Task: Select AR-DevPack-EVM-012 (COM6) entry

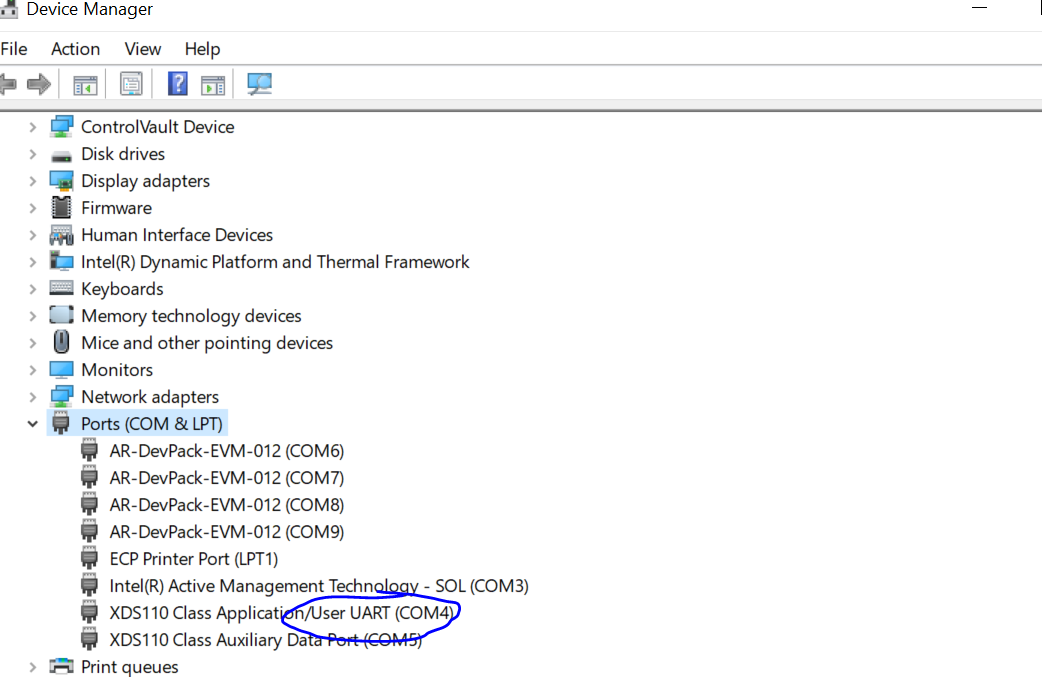Action: [227, 451]
